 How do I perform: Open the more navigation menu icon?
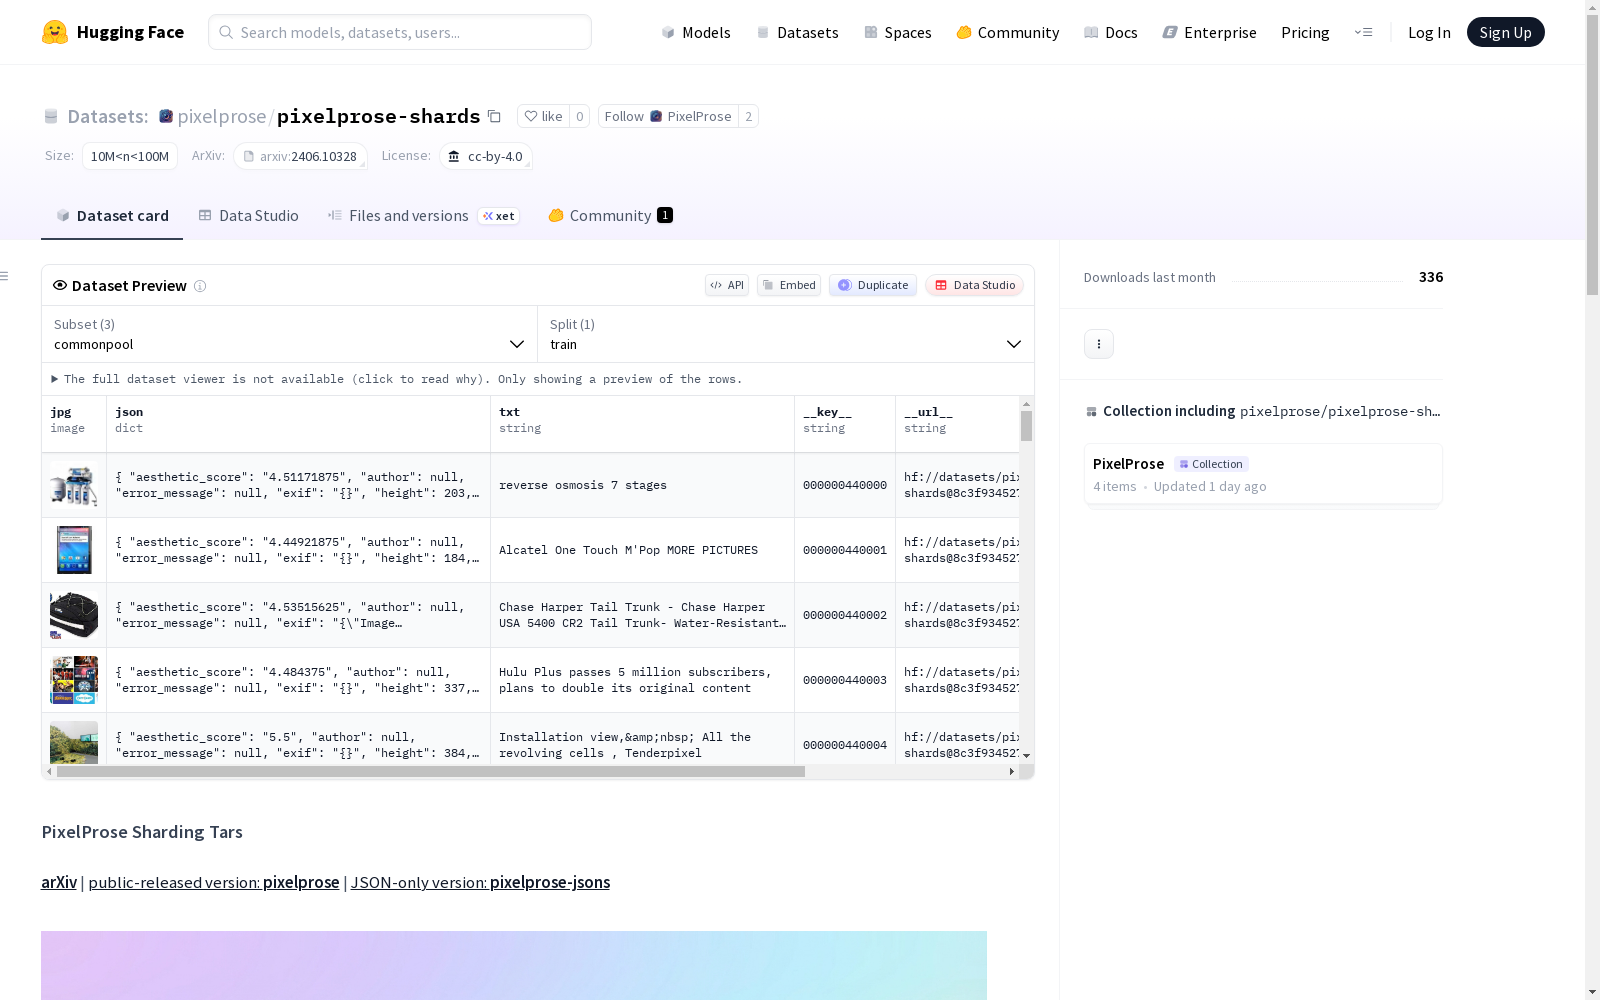click(1363, 32)
